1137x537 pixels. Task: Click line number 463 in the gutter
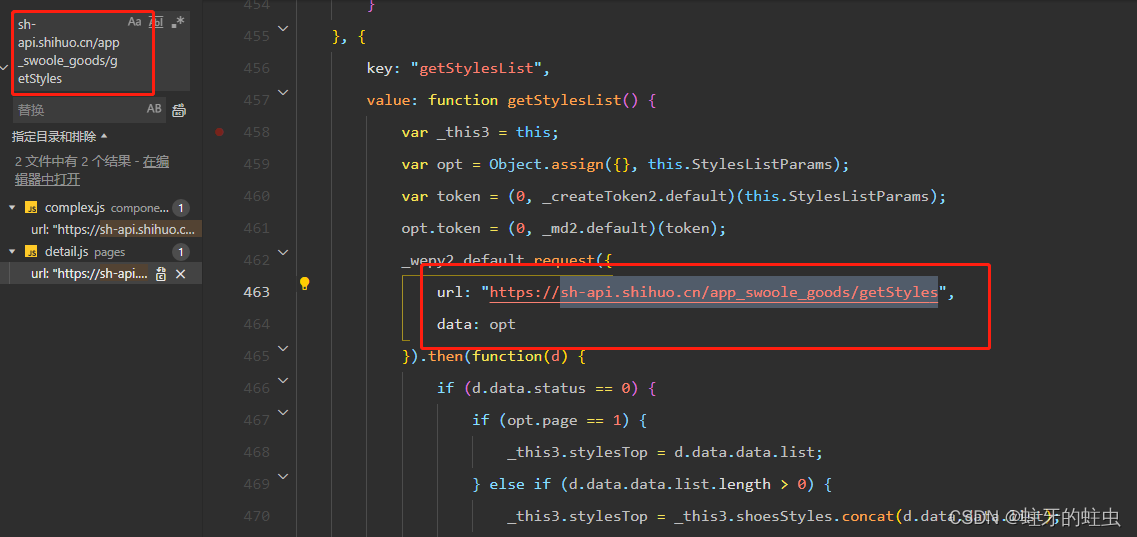pyautogui.click(x=256, y=292)
